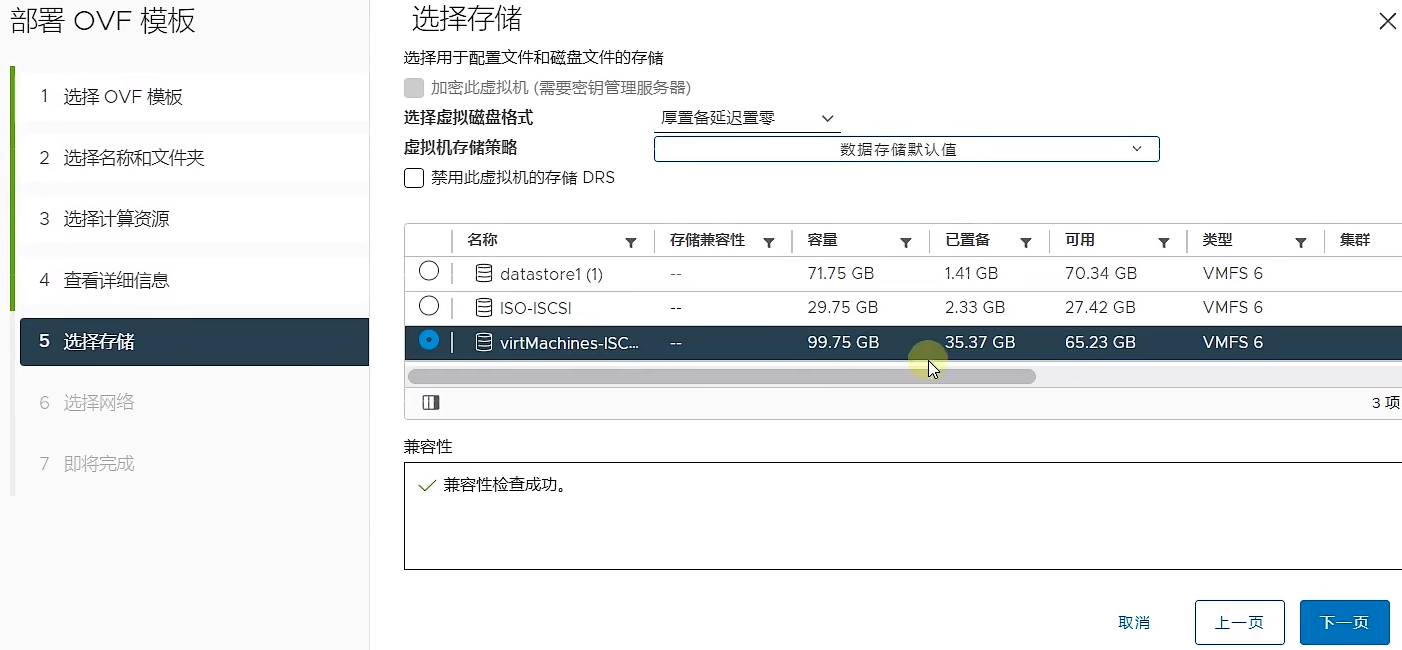Click the green compatibility check success icon
This screenshot has height=650, width=1402.
coord(425,485)
